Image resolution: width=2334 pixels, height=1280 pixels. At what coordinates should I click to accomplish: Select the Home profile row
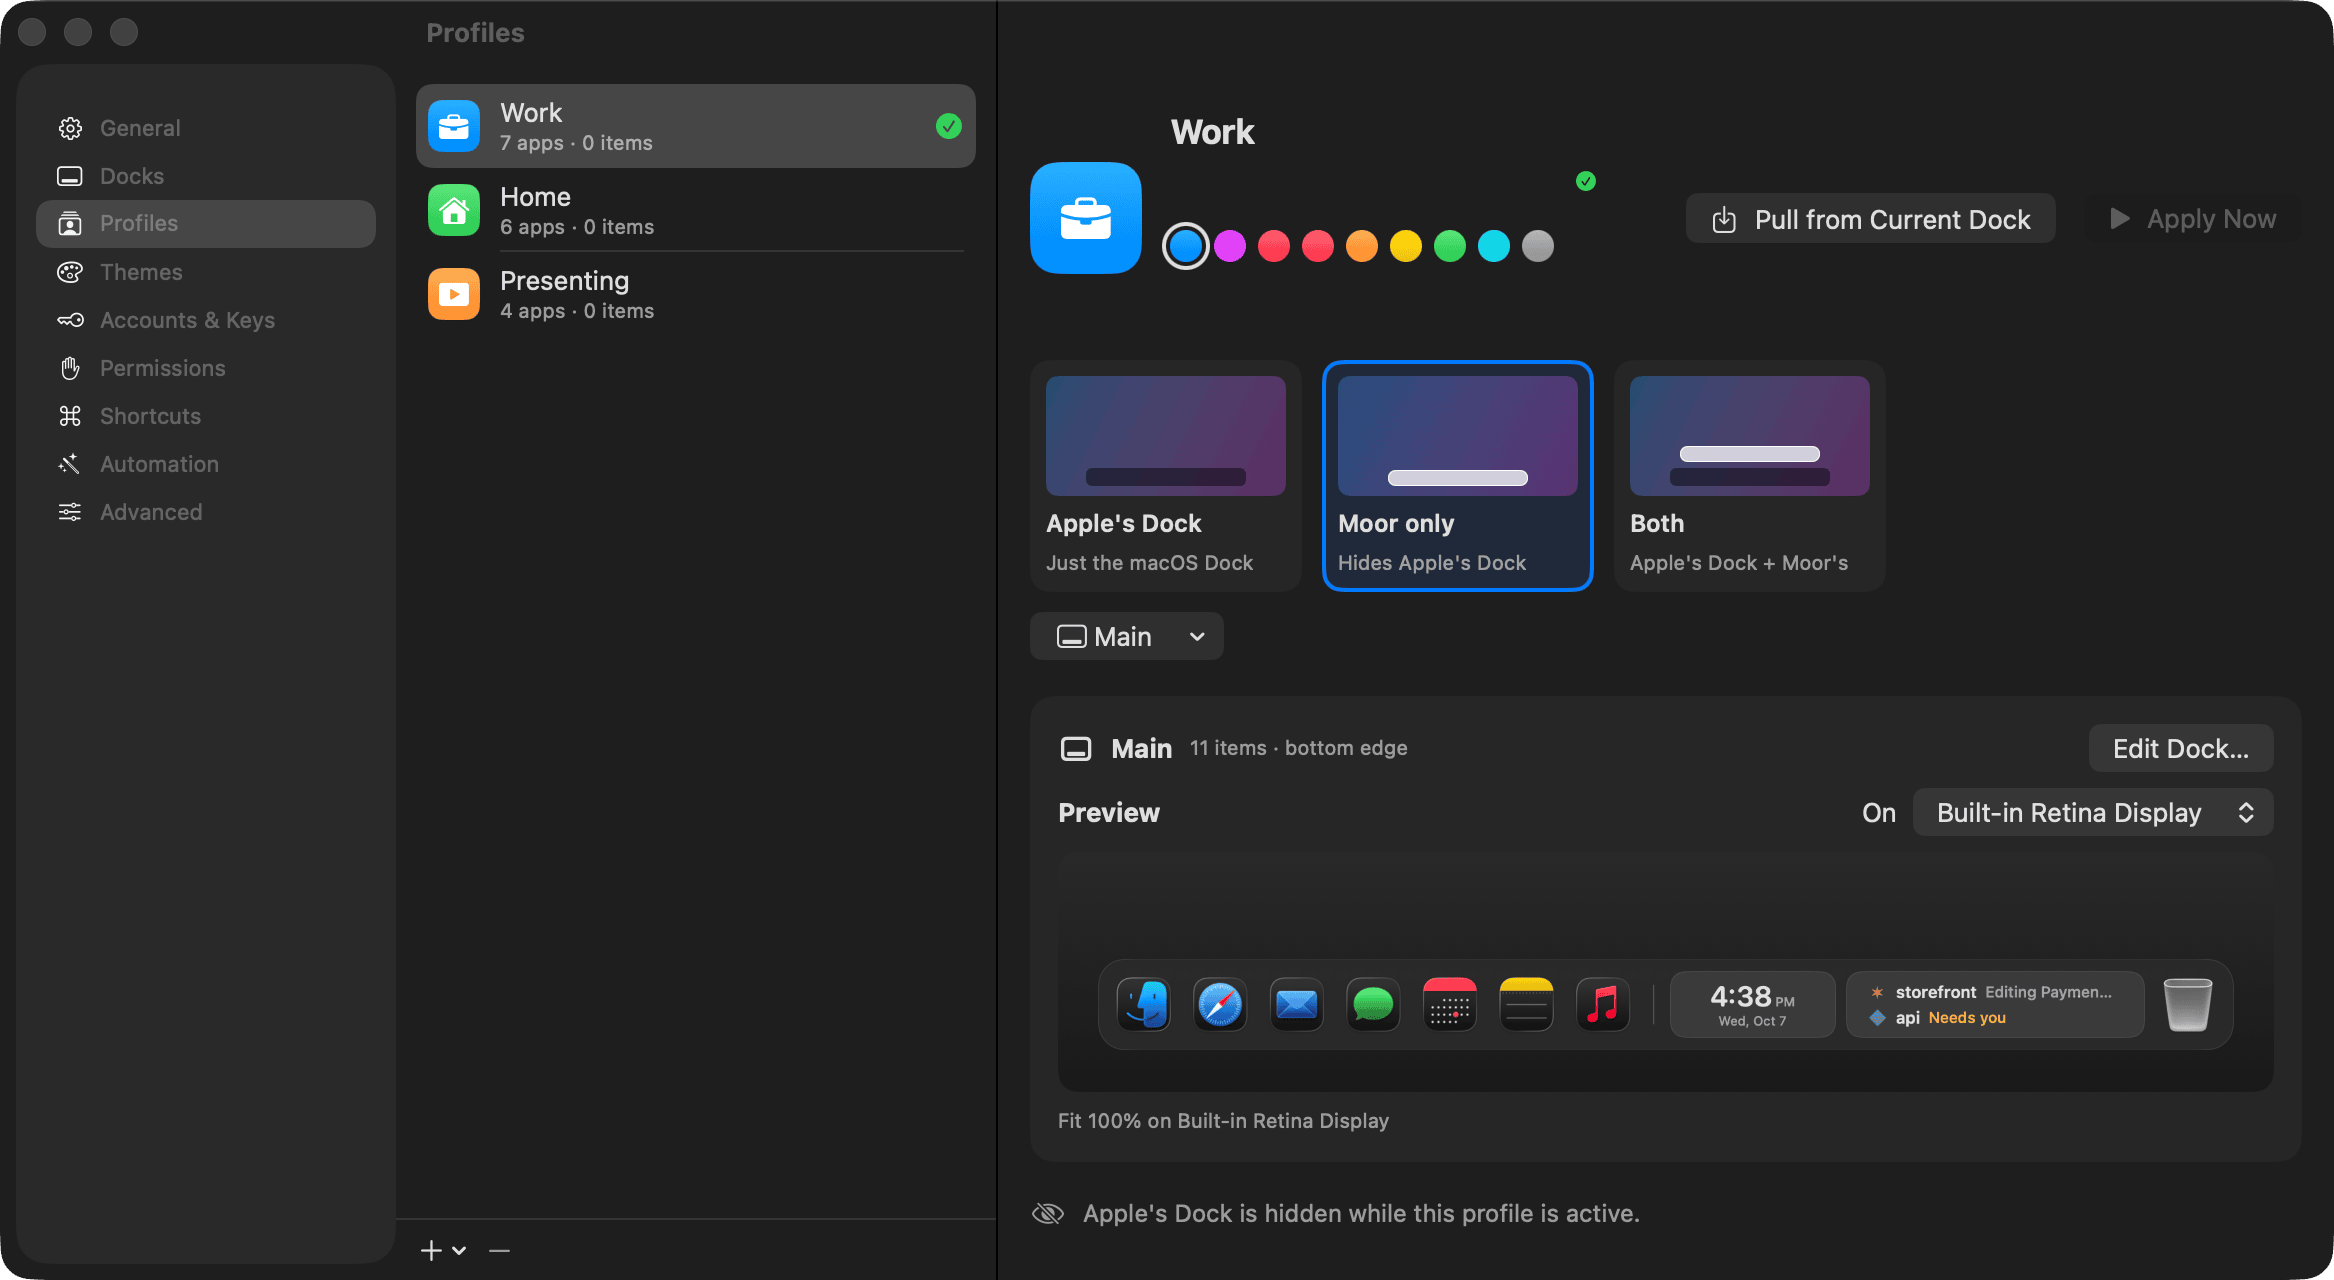[x=696, y=210]
